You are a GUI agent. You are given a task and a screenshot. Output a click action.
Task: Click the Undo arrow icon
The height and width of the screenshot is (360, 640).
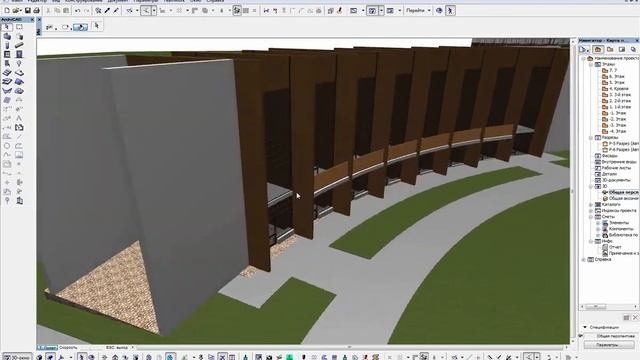(78, 11)
